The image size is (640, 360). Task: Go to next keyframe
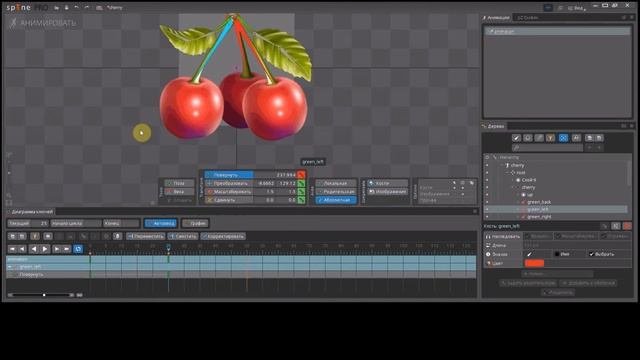(56, 249)
